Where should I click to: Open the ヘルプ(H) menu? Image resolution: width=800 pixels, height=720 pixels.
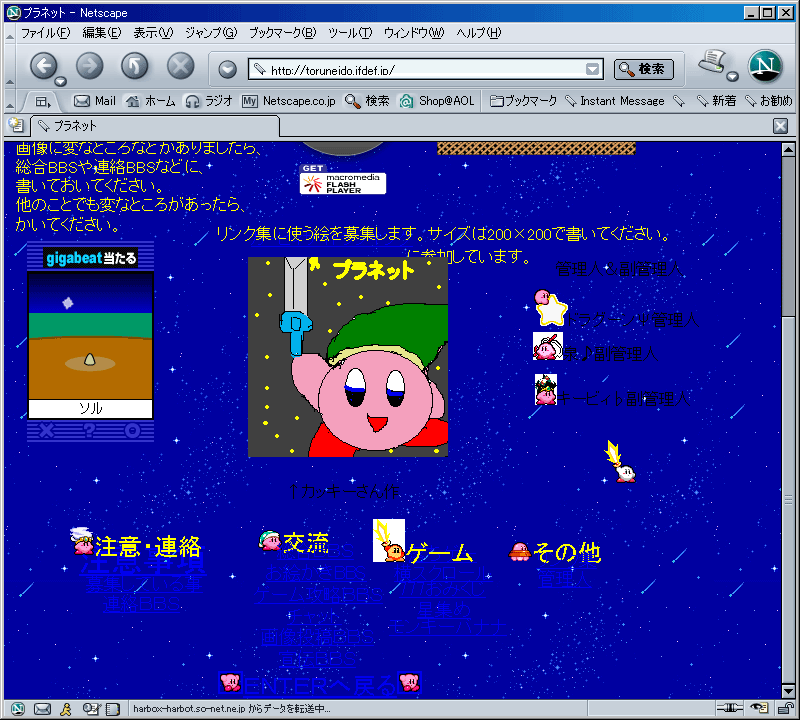tap(479, 33)
